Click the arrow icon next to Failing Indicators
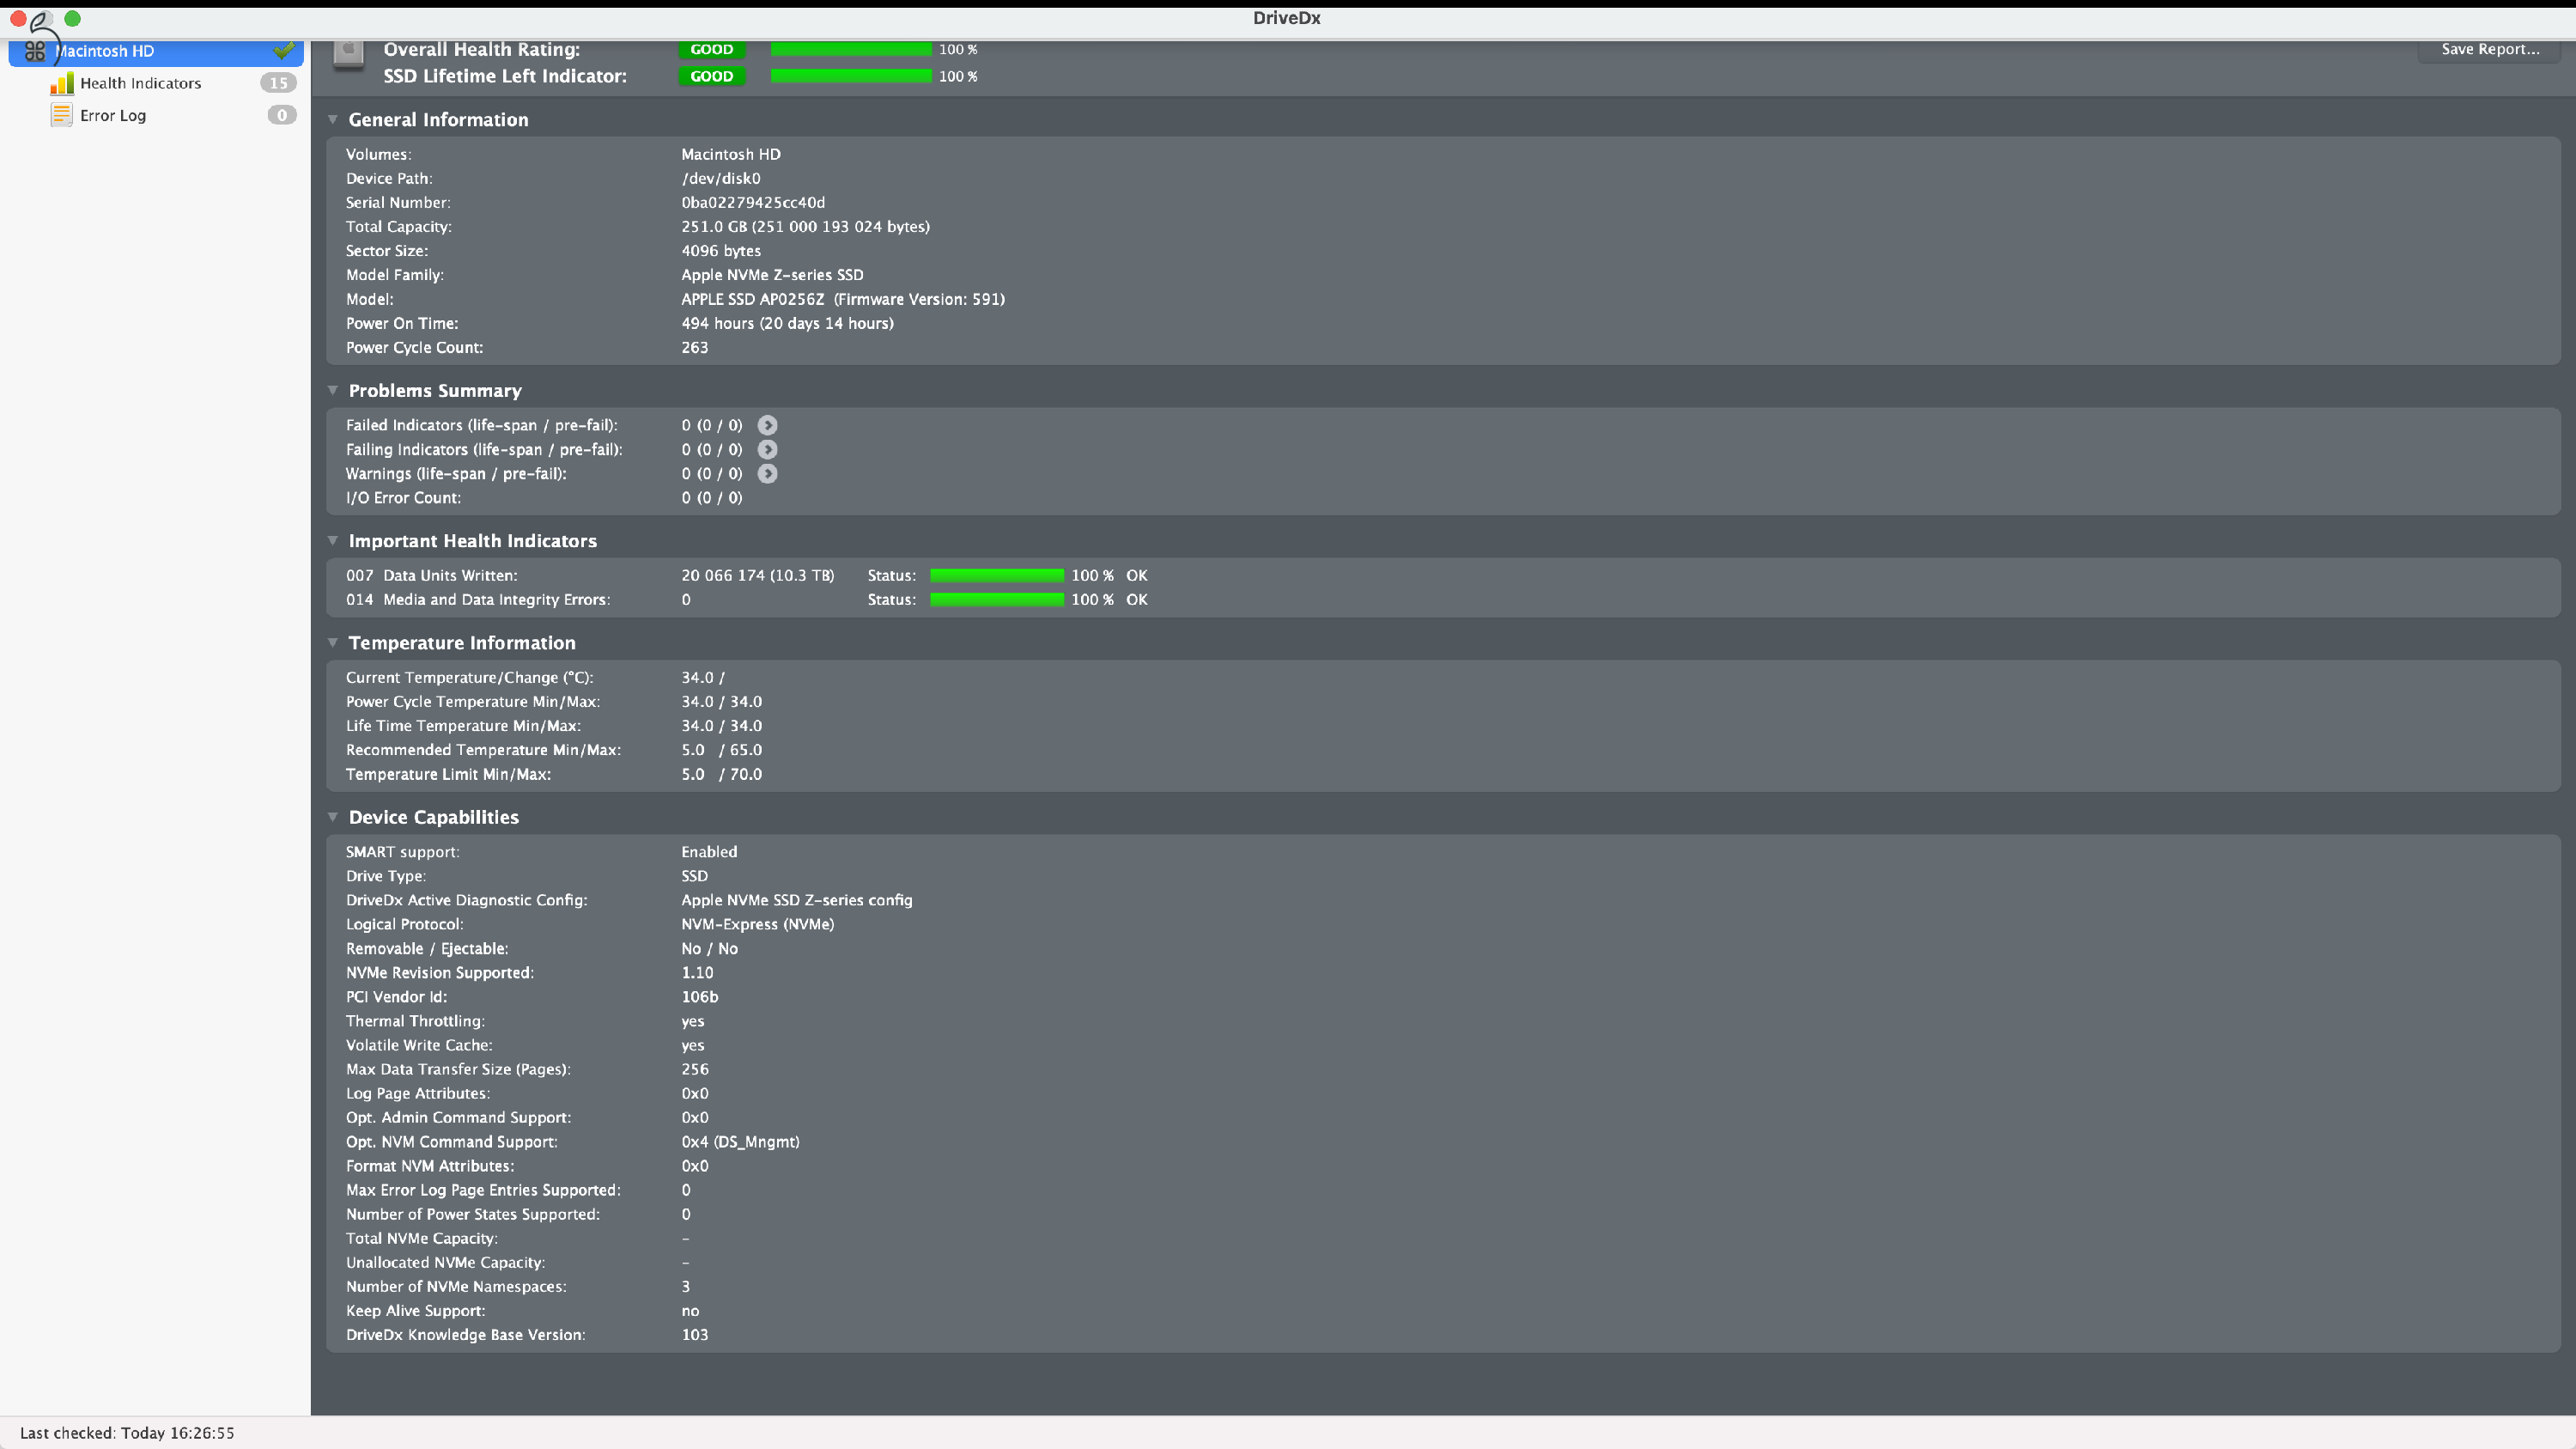This screenshot has width=2576, height=1449. coord(767,449)
